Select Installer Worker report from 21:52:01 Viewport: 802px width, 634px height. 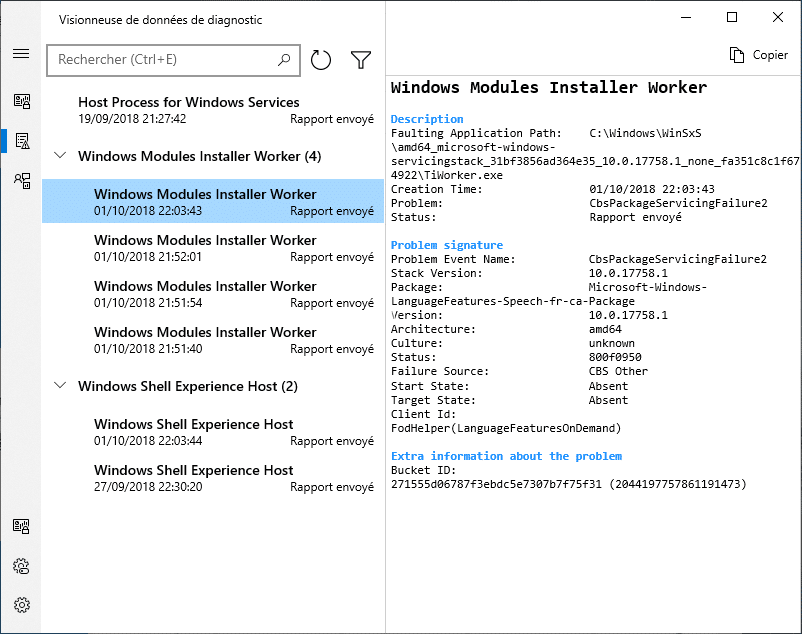(x=213, y=248)
